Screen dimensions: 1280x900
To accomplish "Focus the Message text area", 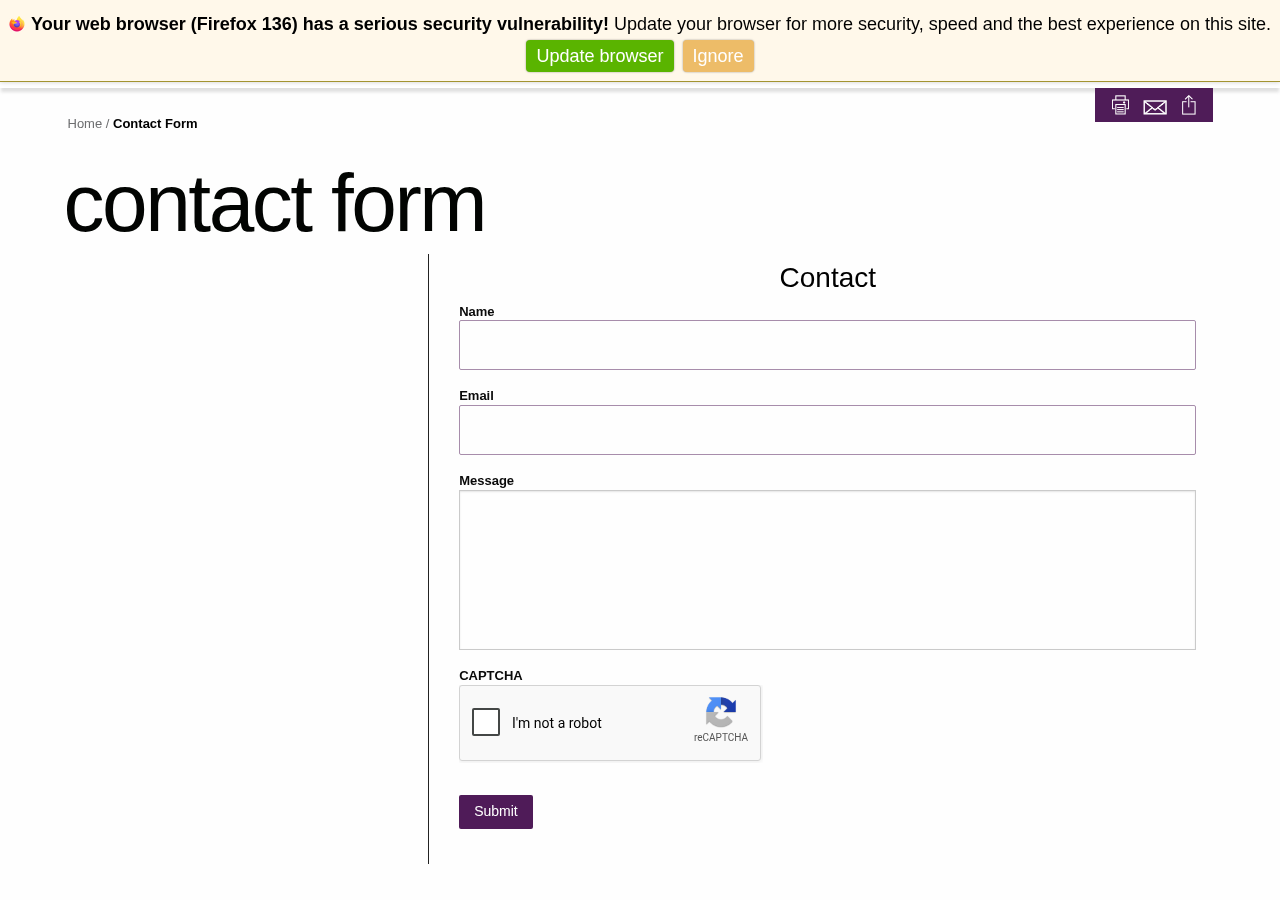I will click(x=827, y=569).
